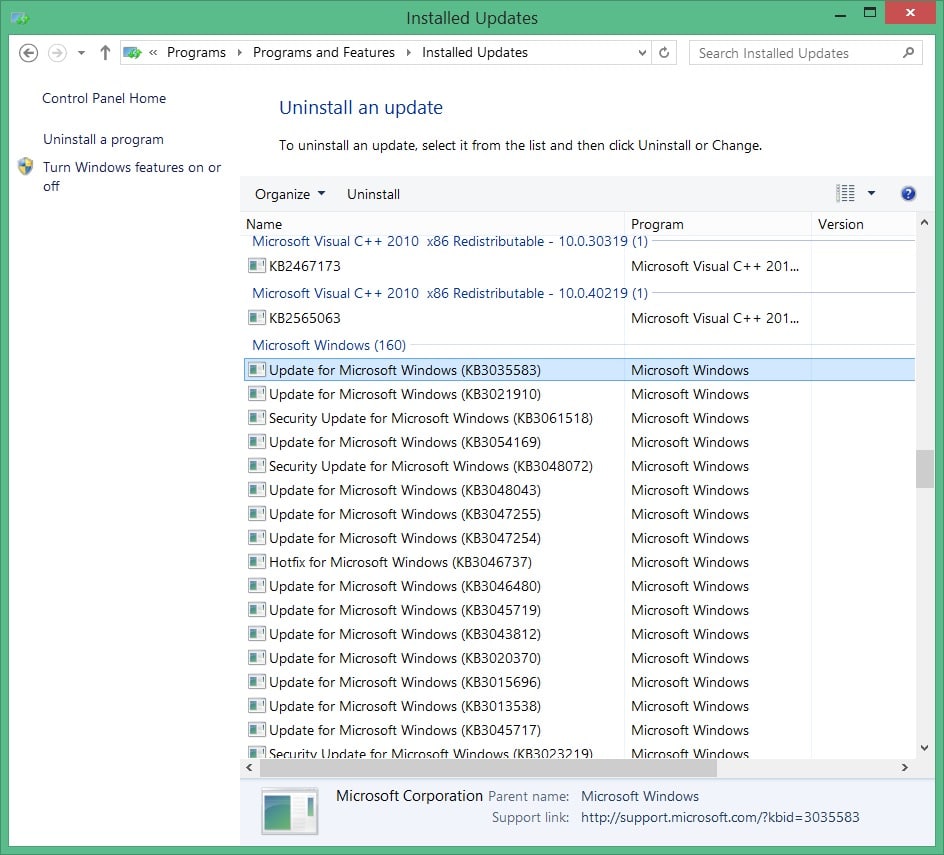This screenshot has width=944, height=855.
Task: Select Update for Microsoft Windows (KB3054169)
Action: point(579,442)
